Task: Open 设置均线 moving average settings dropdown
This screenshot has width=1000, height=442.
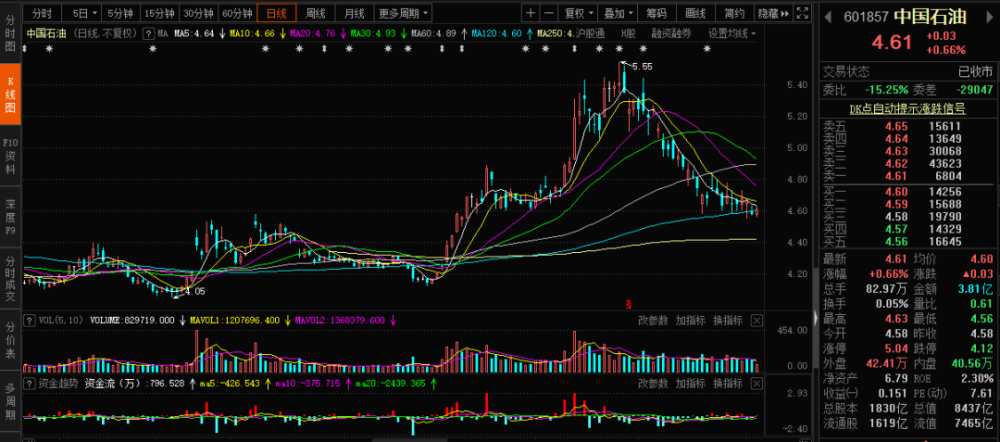Action: pyautogui.click(x=732, y=34)
